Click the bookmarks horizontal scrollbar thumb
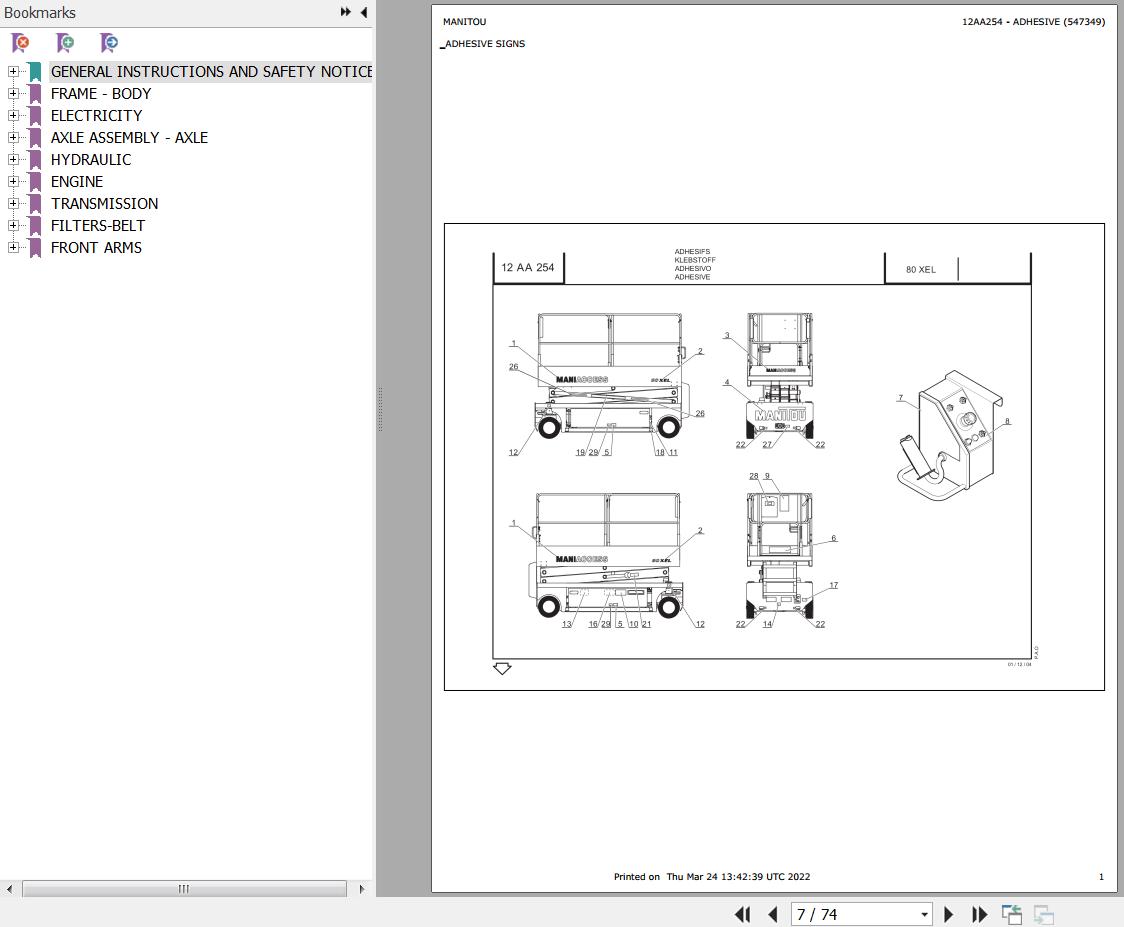The image size is (1124, 927). [184, 889]
